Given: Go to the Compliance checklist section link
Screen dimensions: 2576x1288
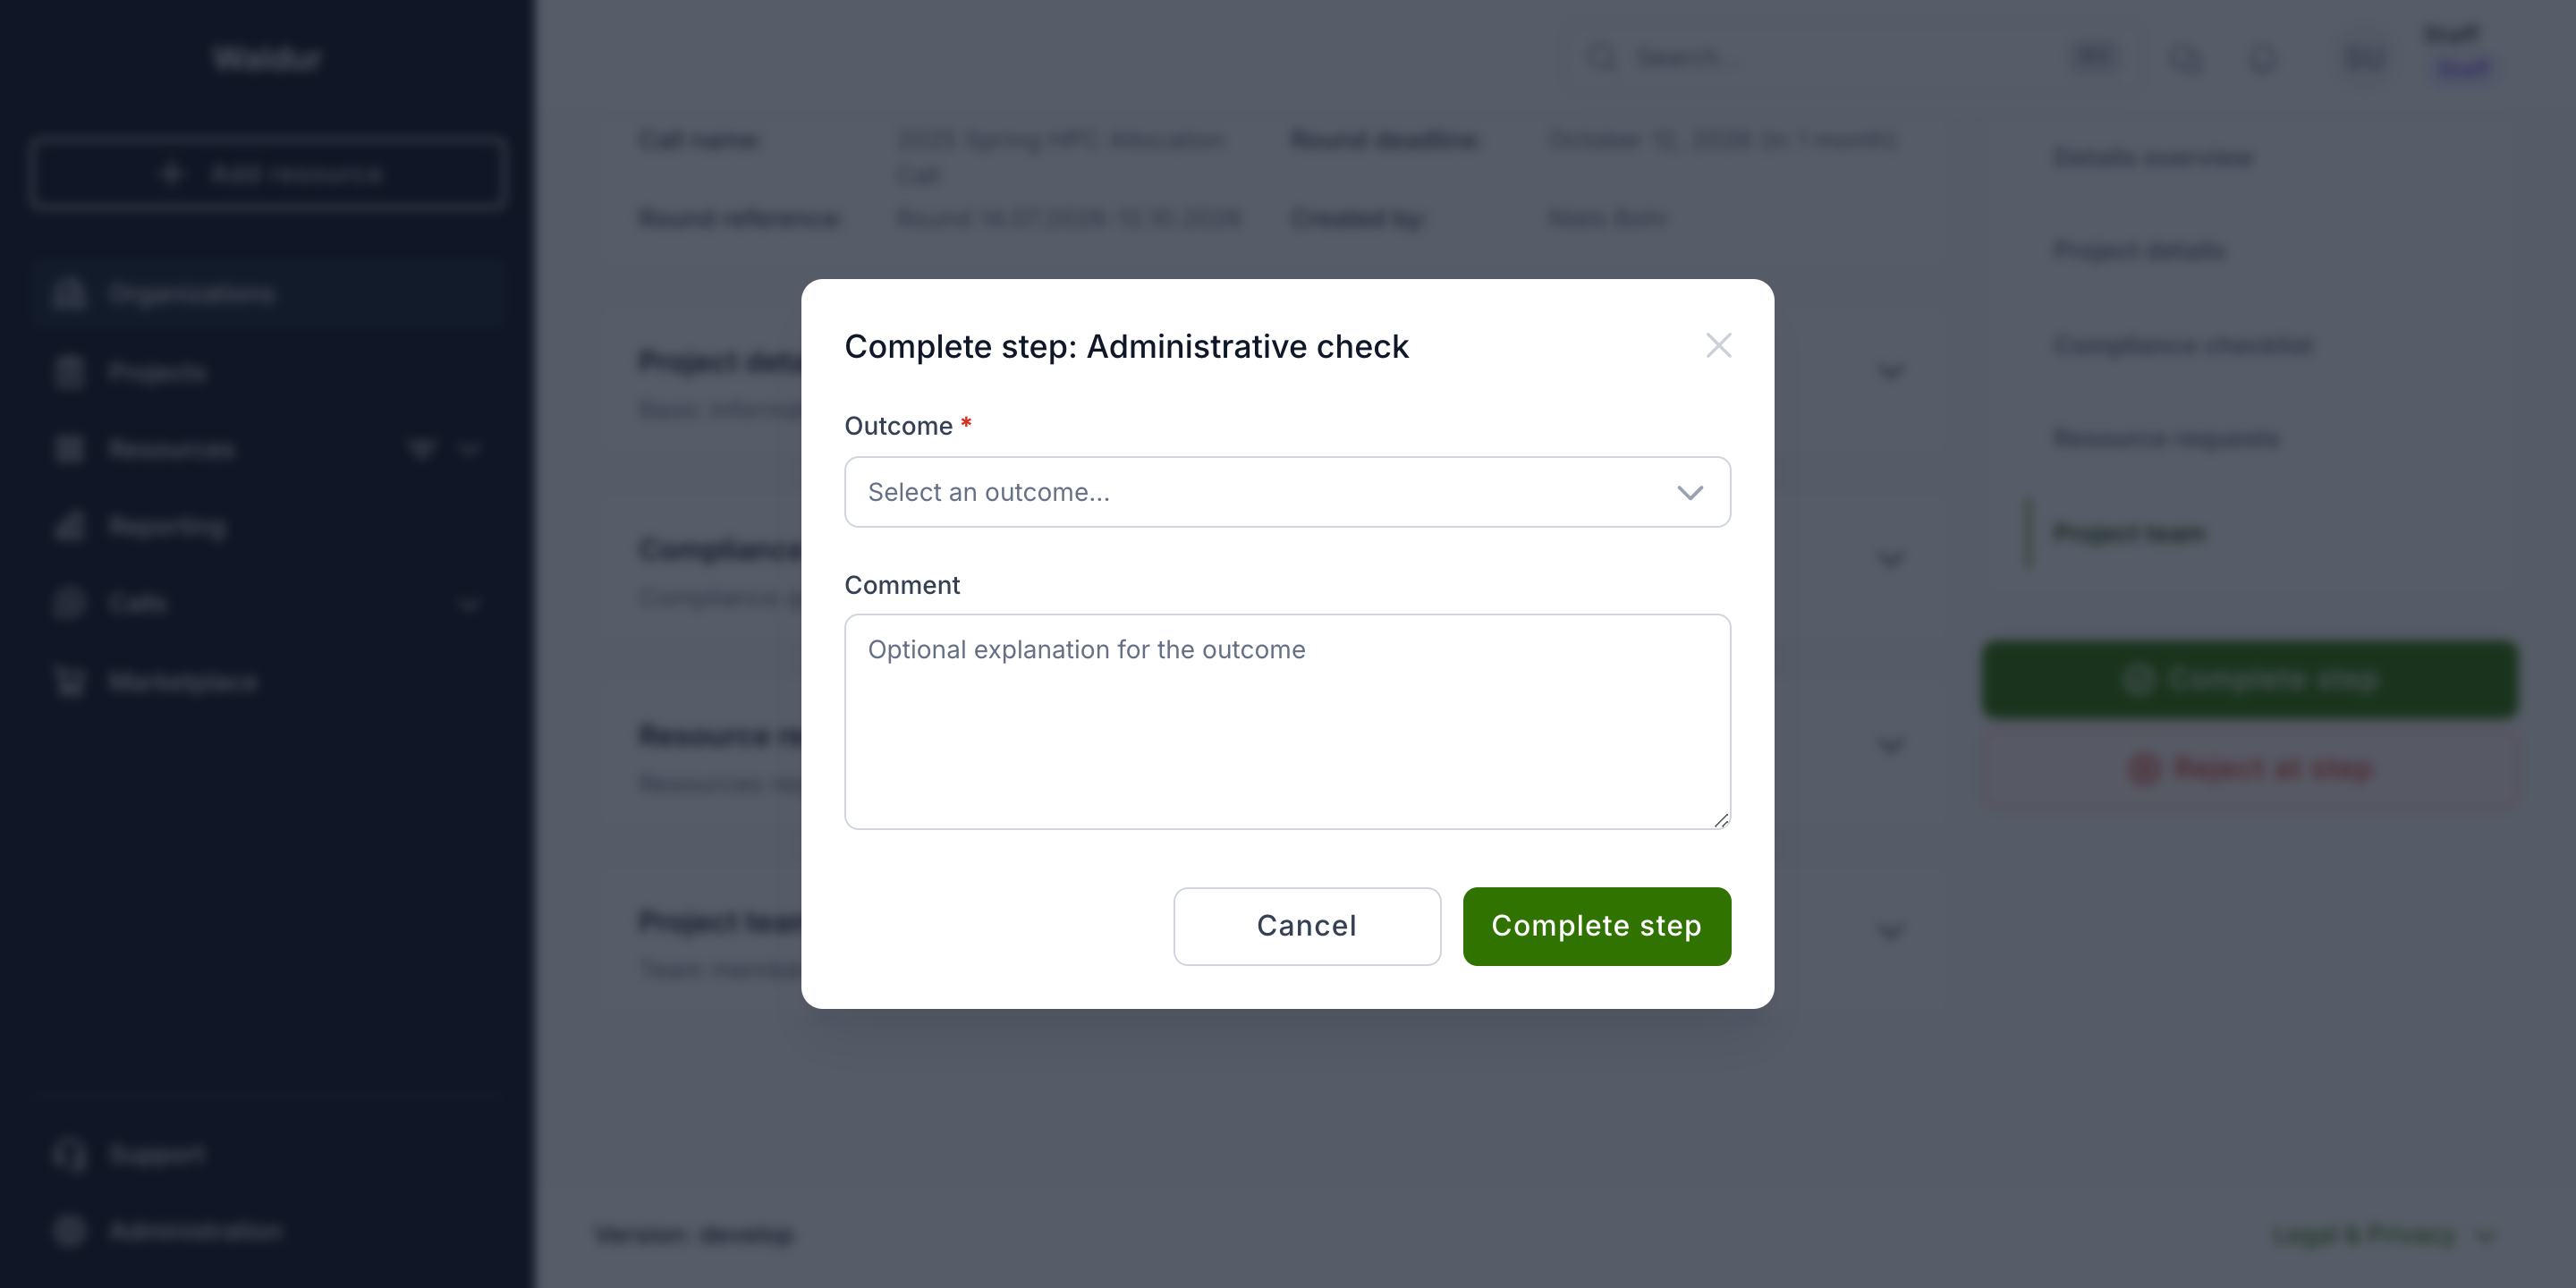Looking at the screenshot, I should (2183, 345).
